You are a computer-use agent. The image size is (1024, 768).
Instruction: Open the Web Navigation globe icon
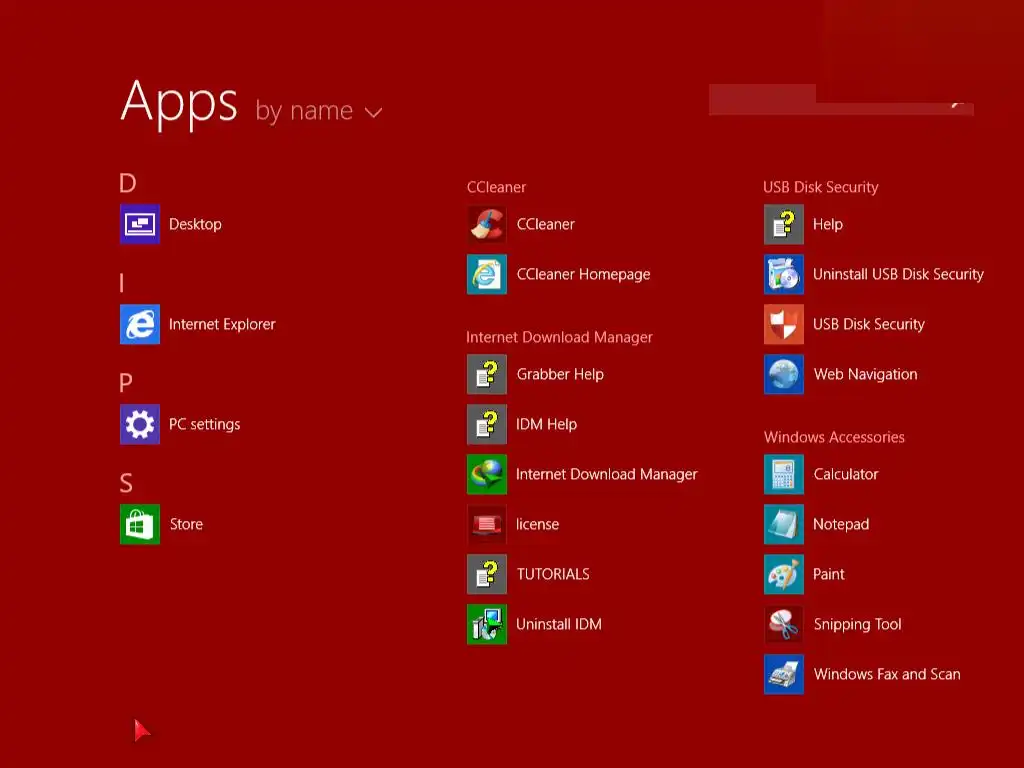pyautogui.click(x=784, y=374)
